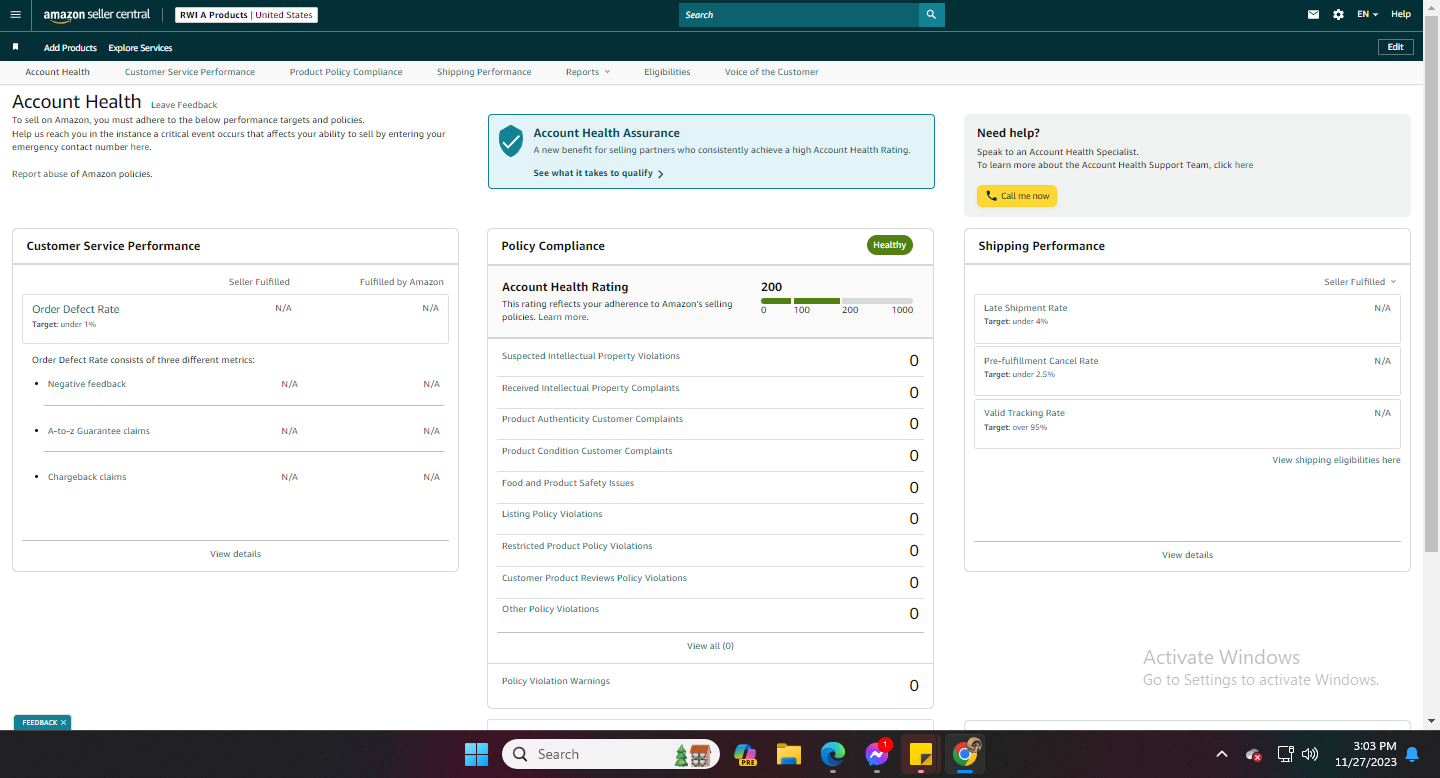This screenshot has height=778, width=1440.
Task: Open the Eligibilities tab
Action: 667,72
